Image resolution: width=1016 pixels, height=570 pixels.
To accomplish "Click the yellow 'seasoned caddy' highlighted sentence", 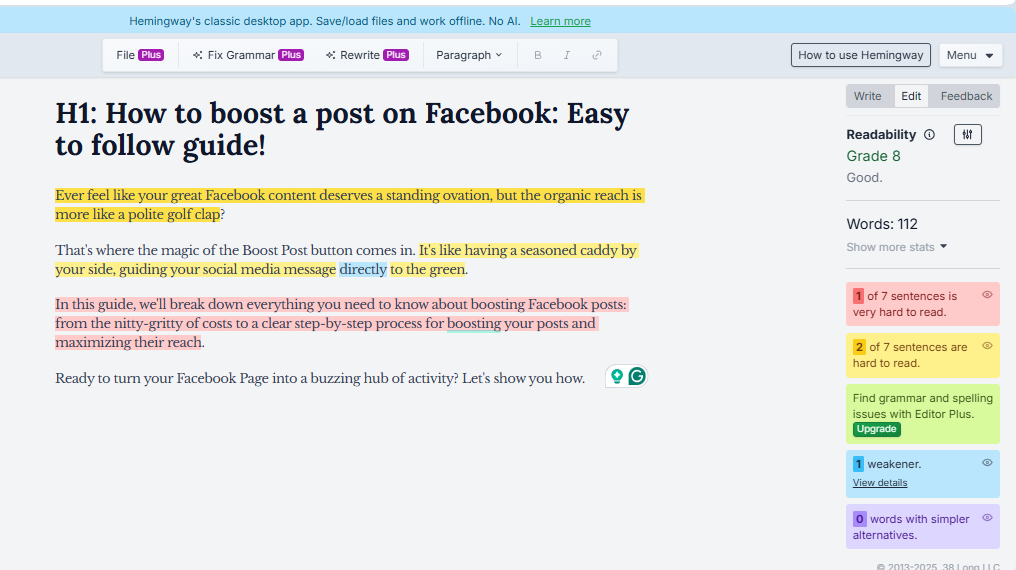I will [x=347, y=260].
